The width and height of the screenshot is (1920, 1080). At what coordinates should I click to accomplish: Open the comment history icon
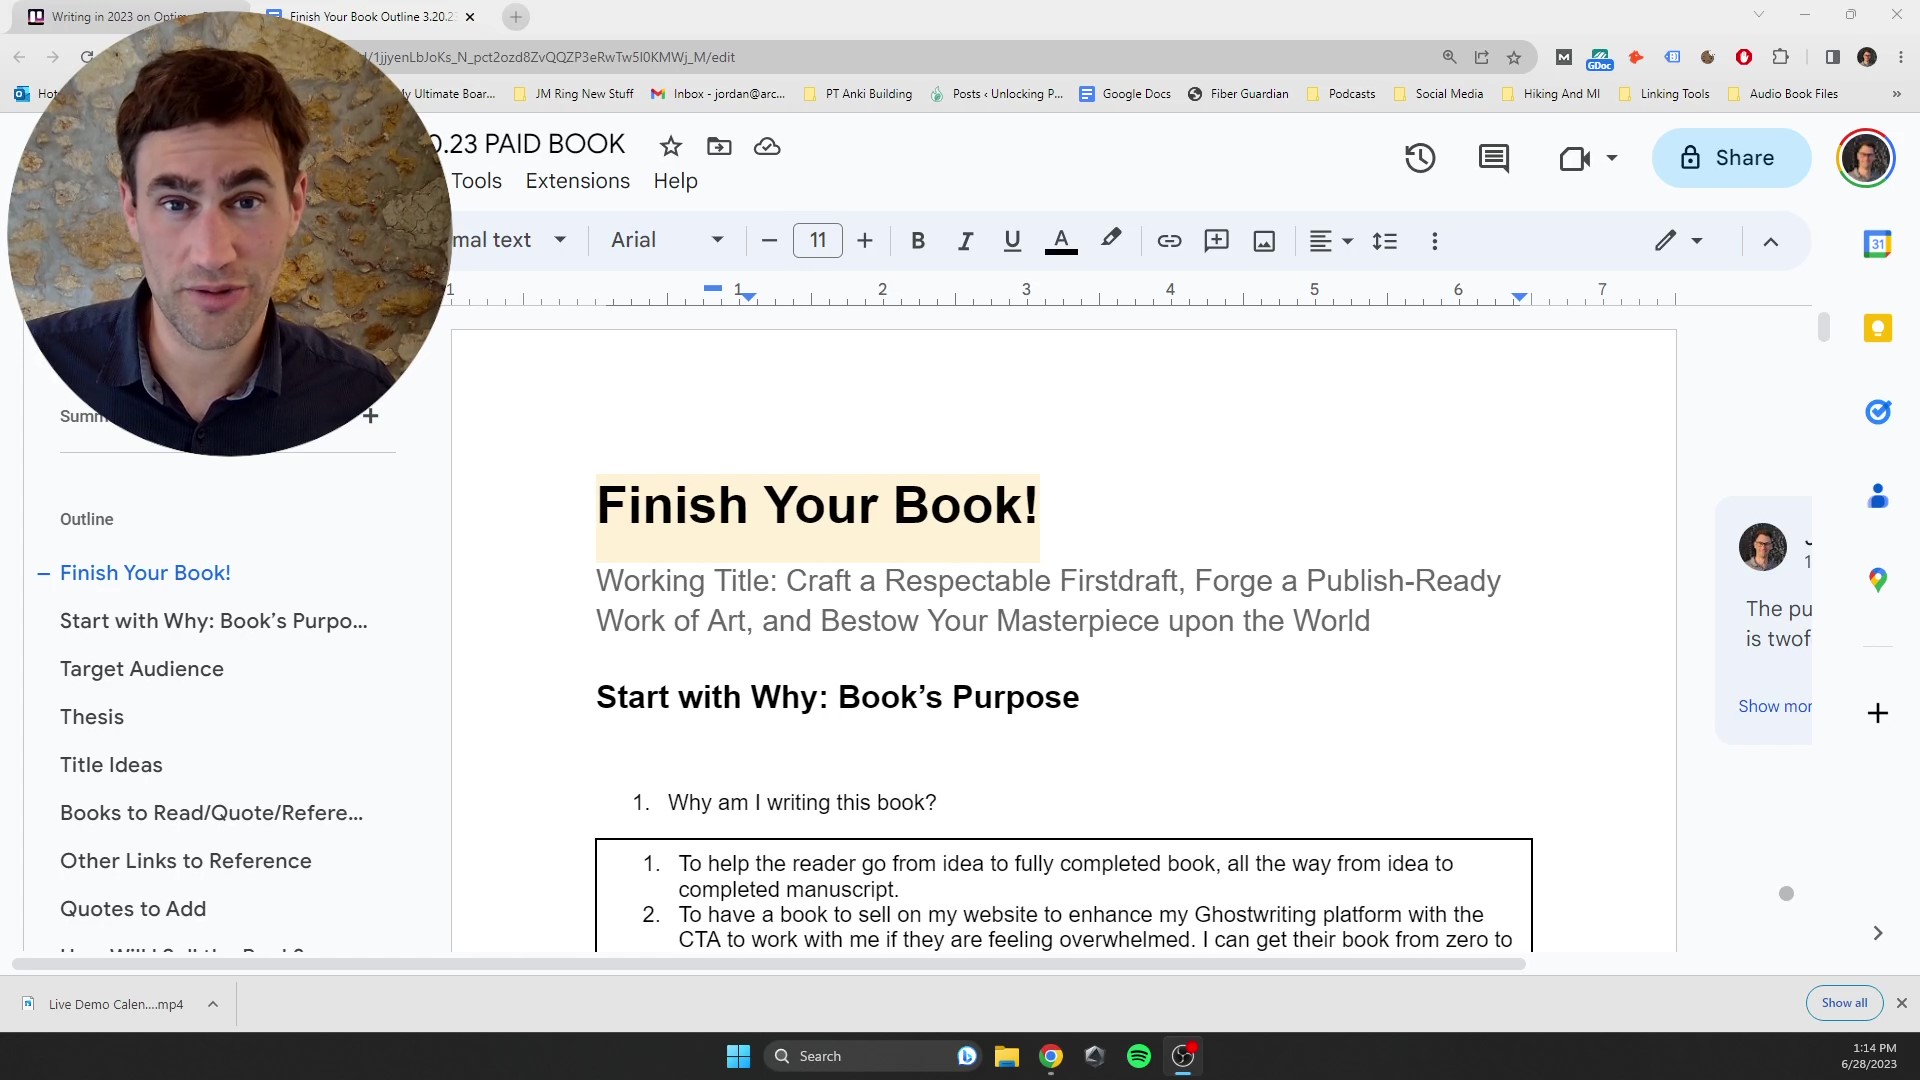click(1494, 158)
